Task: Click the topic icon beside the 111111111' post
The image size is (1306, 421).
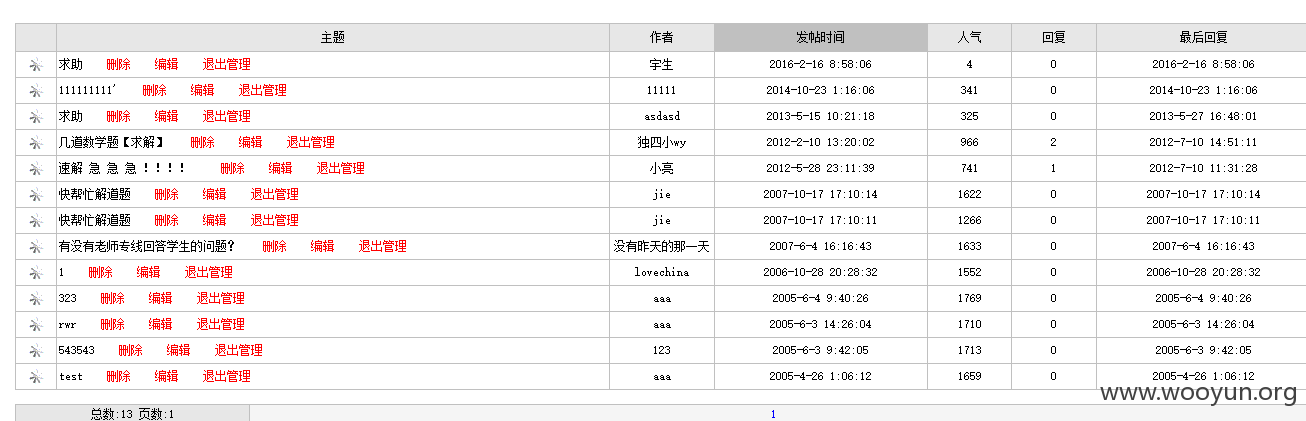Action: click(x=36, y=91)
